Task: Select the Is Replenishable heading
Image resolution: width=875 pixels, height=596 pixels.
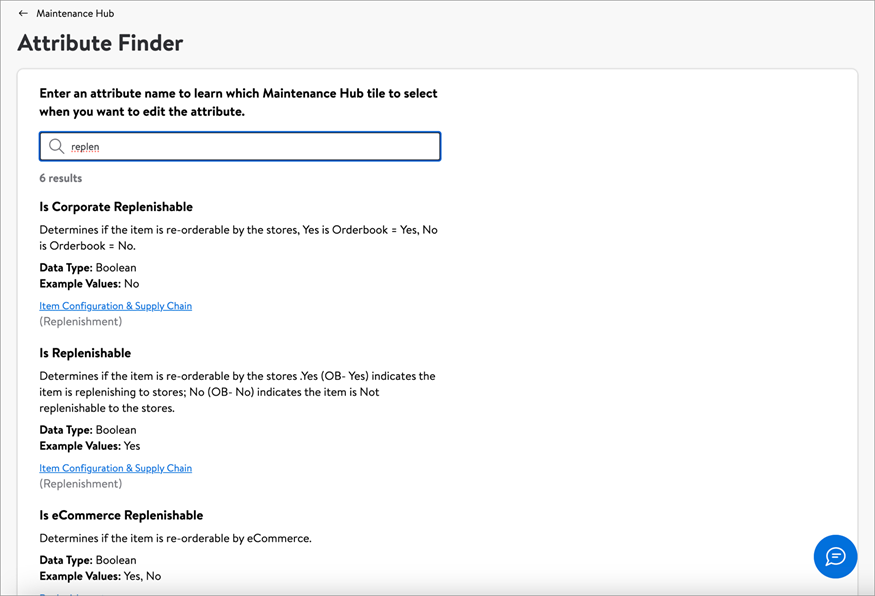Action: click(85, 353)
